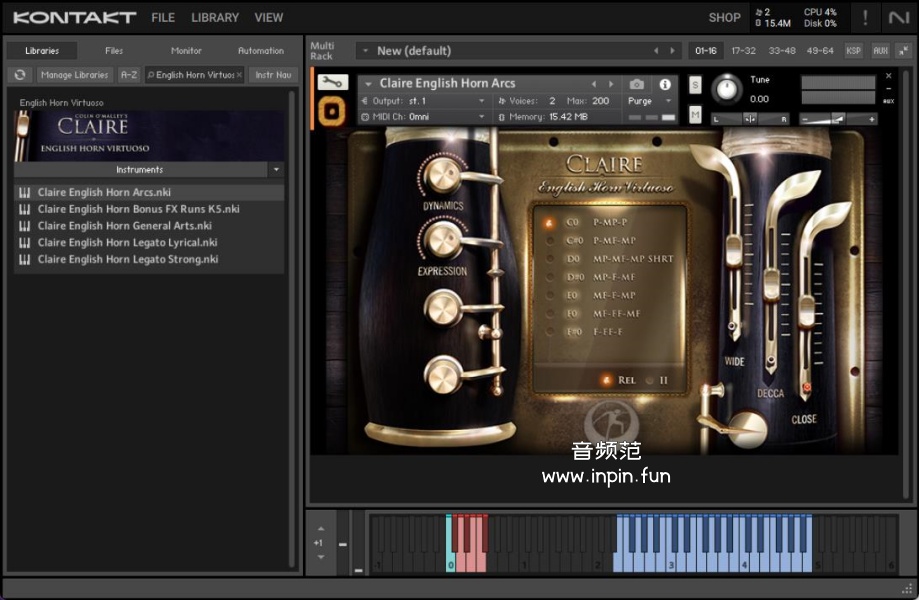
Task: Open the Purge dropdown menu
Action: [649, 101]
